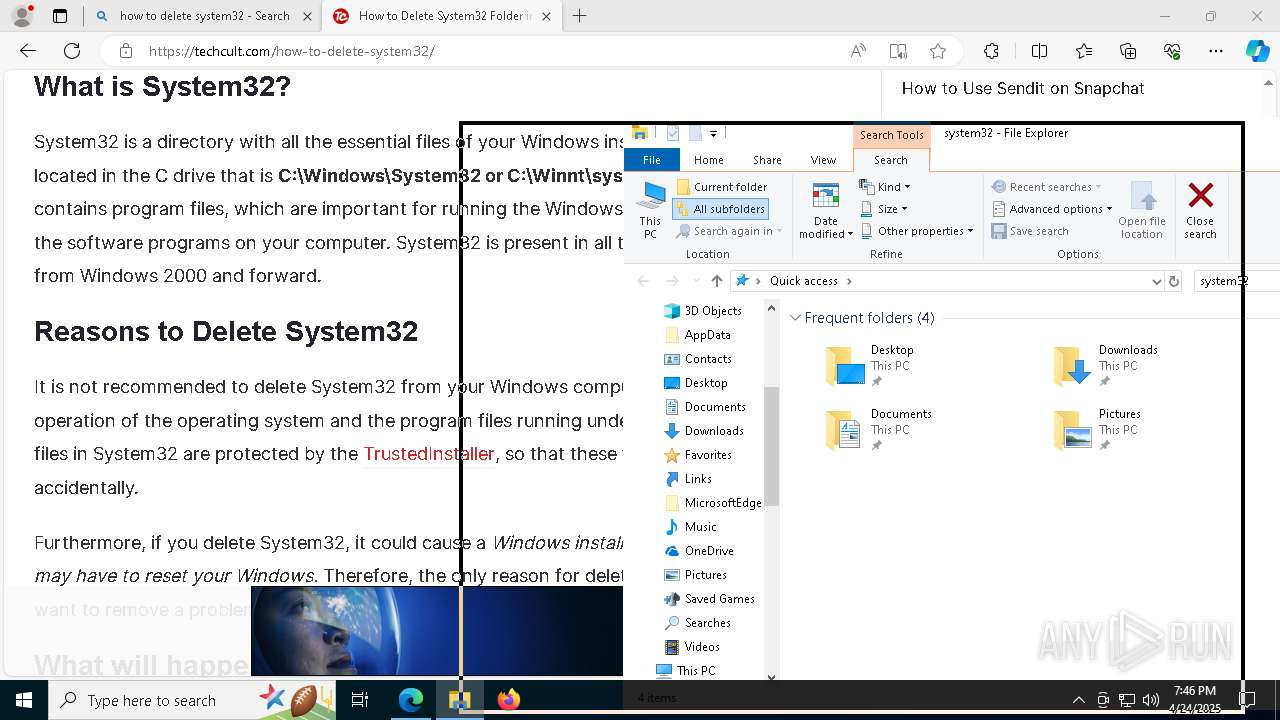Open Edge Settings and more menu

pos(1216,51)
